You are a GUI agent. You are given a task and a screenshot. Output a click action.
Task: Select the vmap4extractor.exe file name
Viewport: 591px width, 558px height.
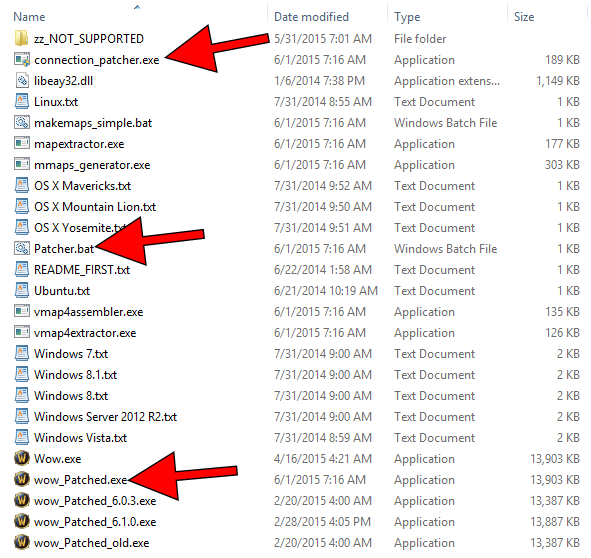(x=85, y=333)
